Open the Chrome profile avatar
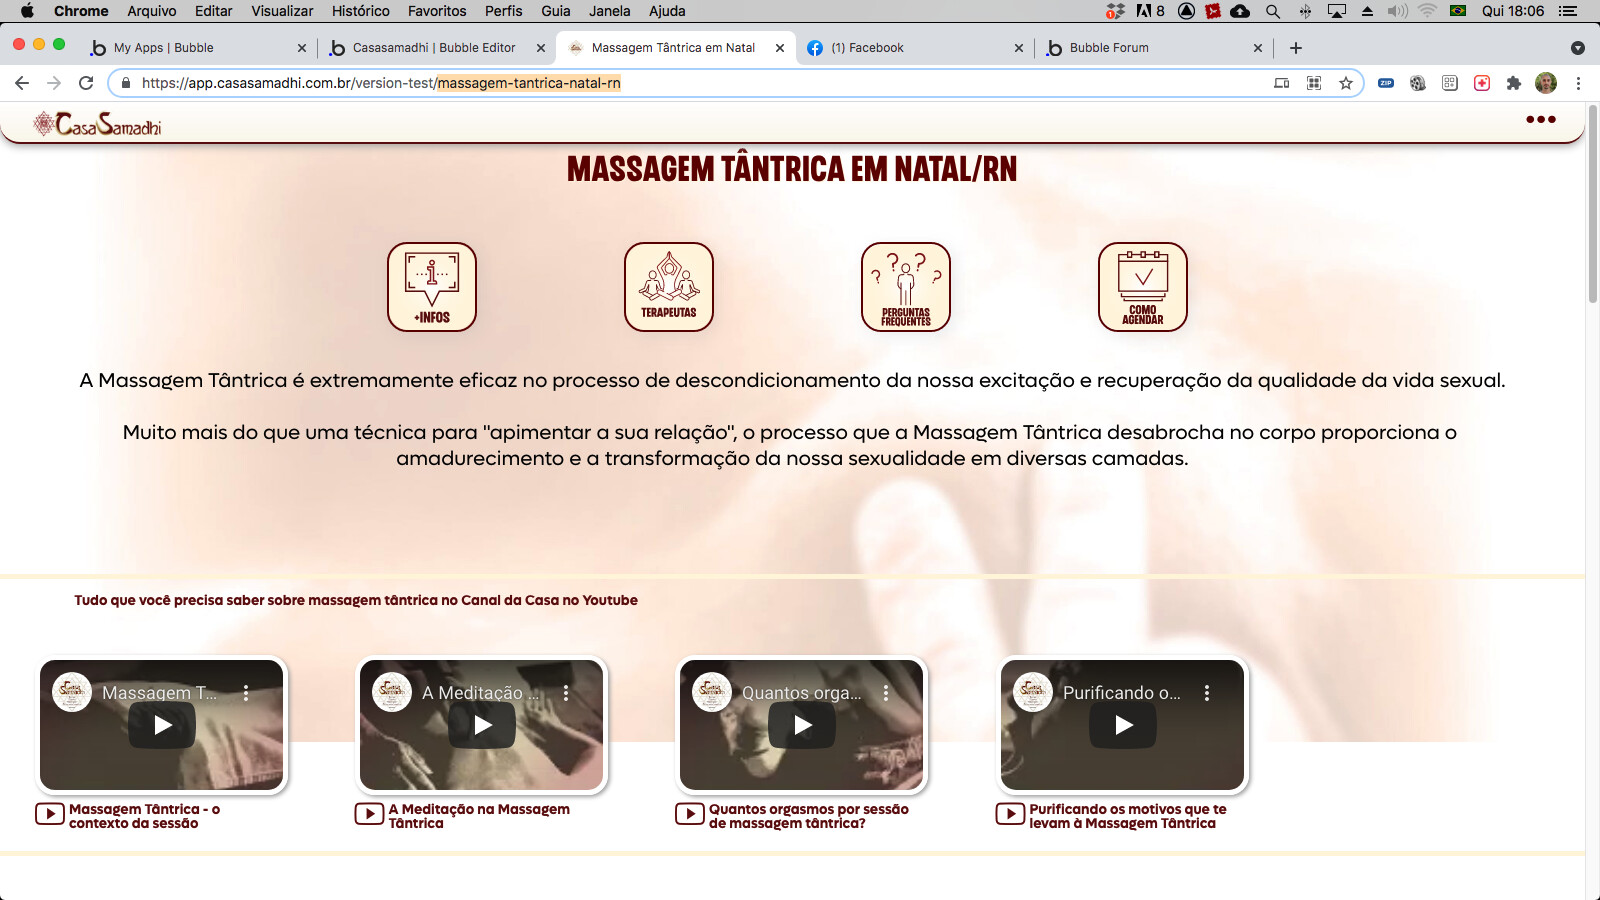 [x=1546, y=83]
